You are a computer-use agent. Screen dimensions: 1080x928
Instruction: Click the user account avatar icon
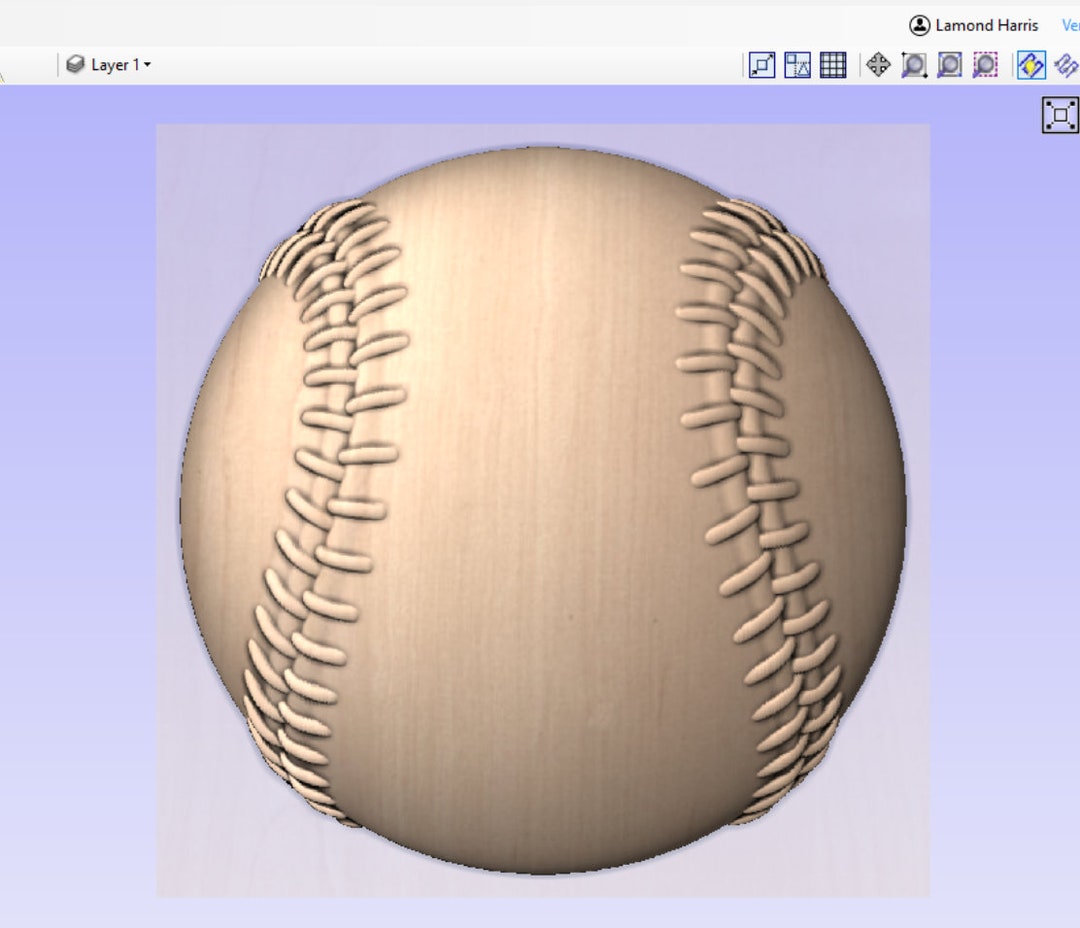921,25
